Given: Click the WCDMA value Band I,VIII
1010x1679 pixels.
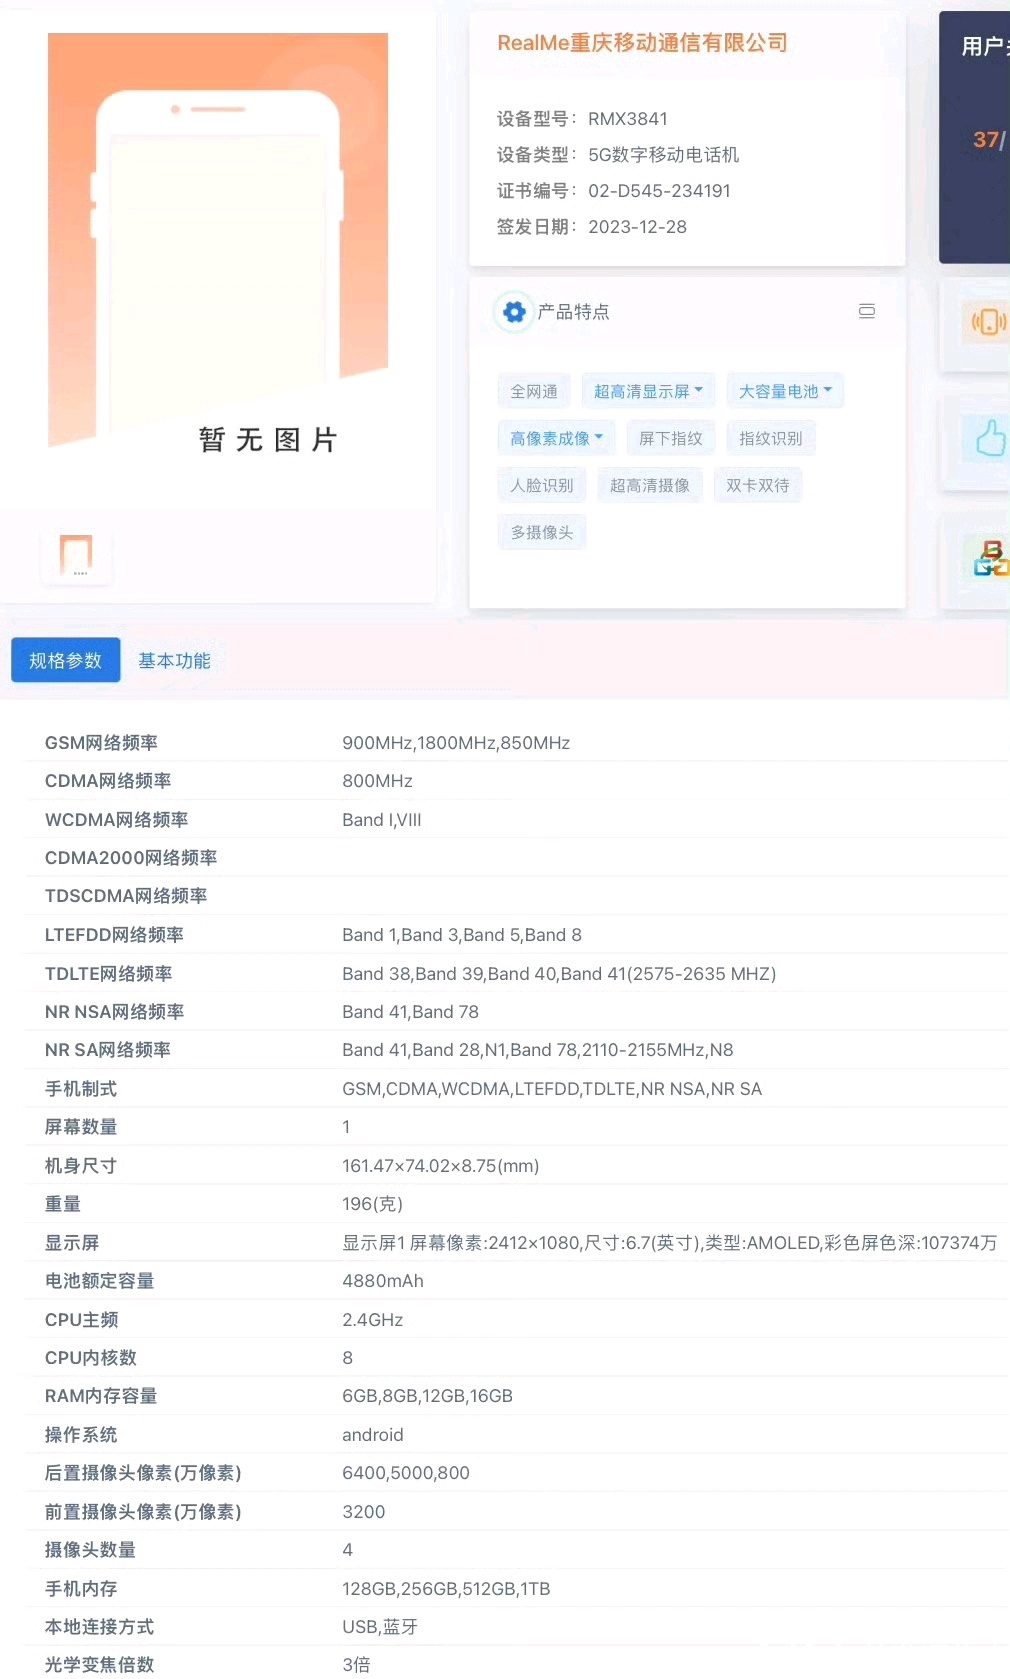Looking at the screenshot, I should click(382, 820).
